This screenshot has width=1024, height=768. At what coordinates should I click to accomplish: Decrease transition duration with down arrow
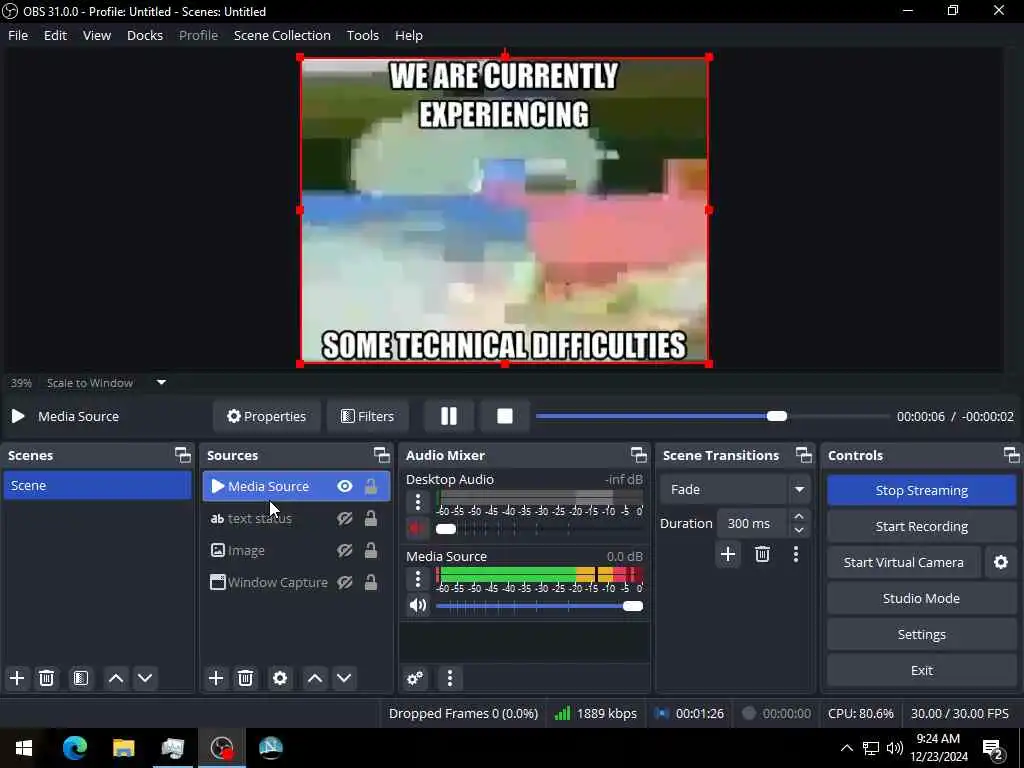pyautogui.click(x=799, y=530)
